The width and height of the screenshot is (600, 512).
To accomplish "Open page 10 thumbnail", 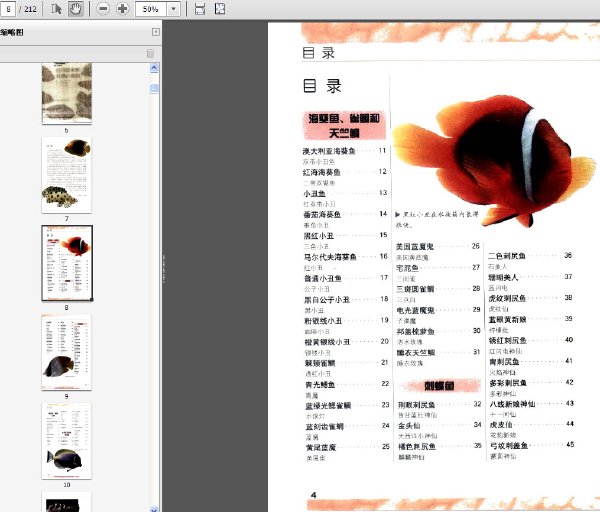I will point(67,441).
